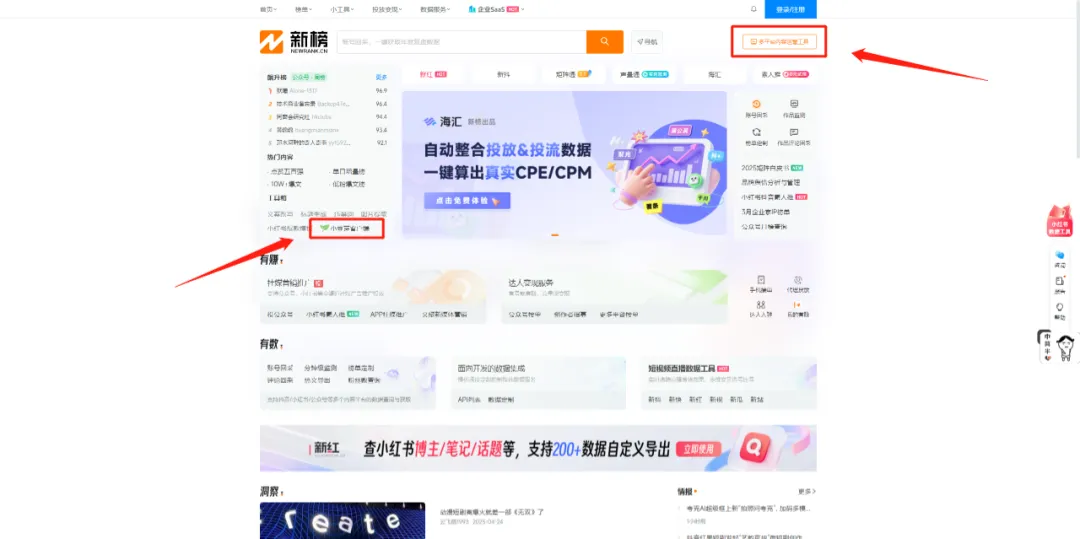Open the 分钟级监测 link
The image size is (1080, 539).
point(318,368)
